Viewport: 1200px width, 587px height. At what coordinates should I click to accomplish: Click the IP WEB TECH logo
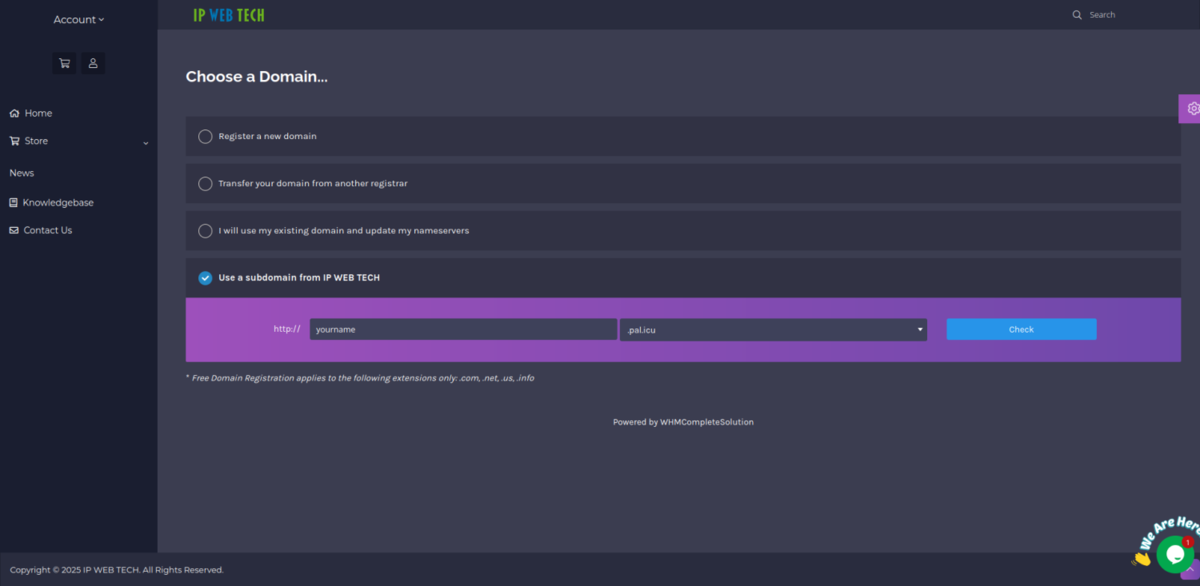229,15
